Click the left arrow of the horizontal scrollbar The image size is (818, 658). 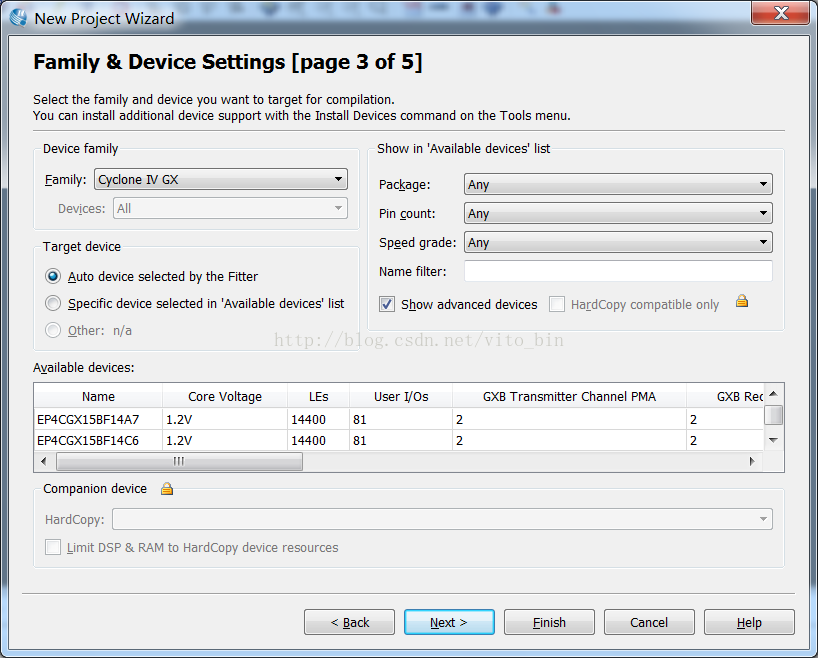click(44, 461)
